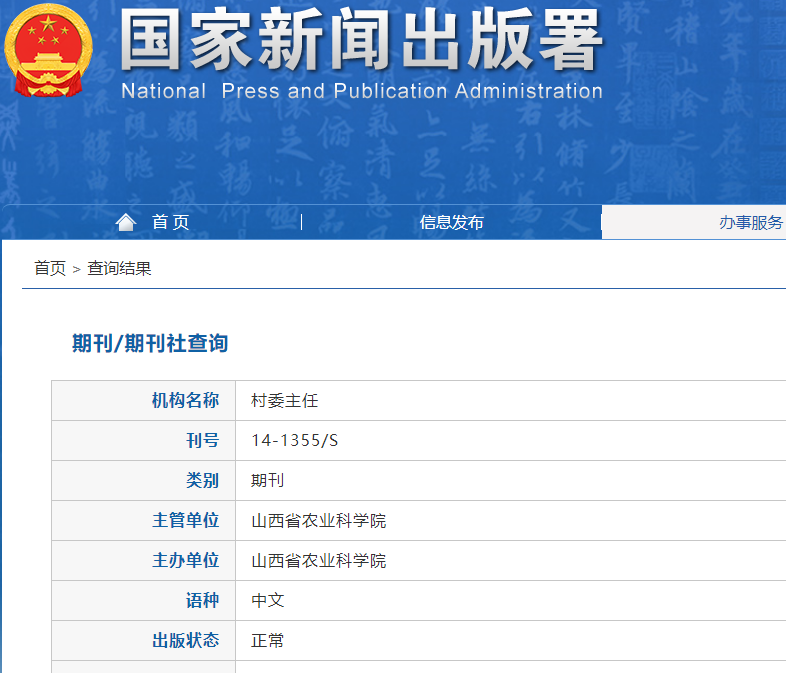Click the 国家新闻出版署 site title
786x673 pixels.
[361, 42]
